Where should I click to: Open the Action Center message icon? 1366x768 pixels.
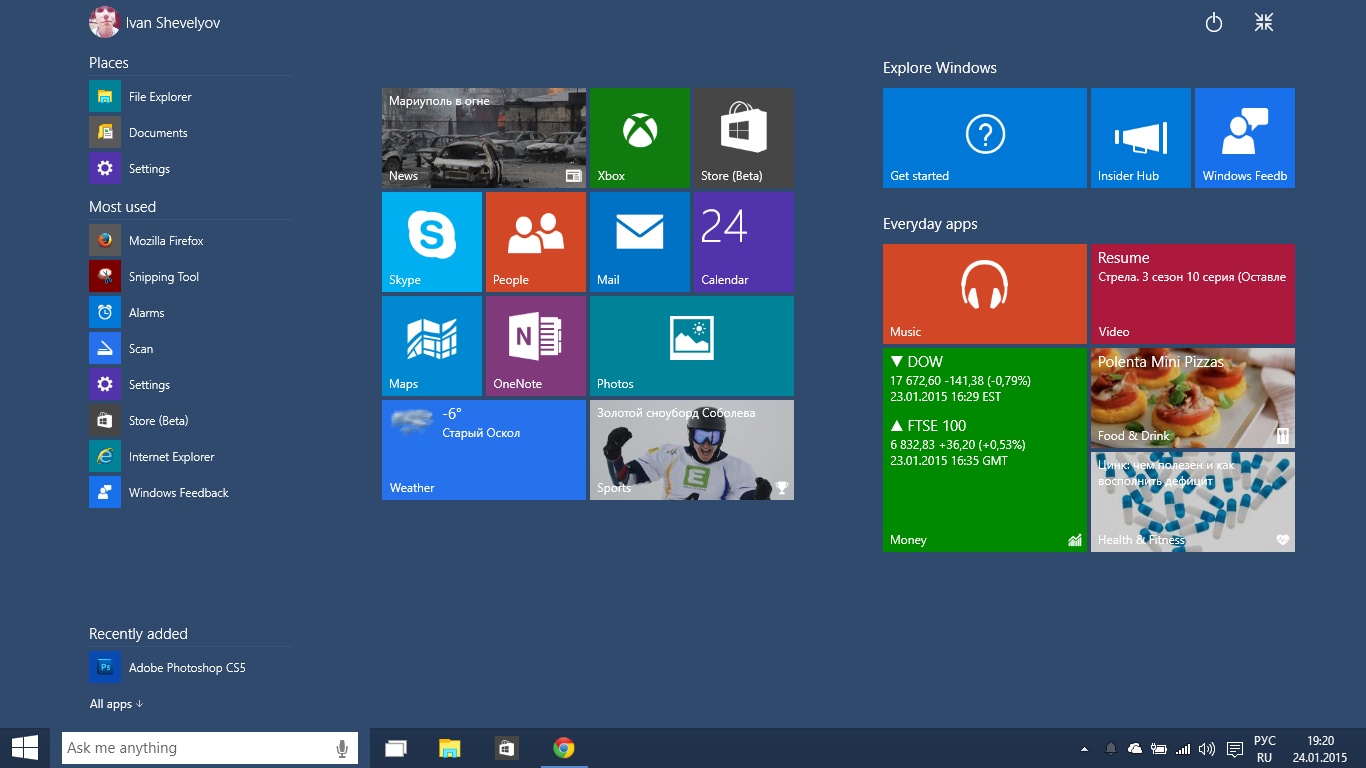pyautogui.click(x=1235, y=749)
